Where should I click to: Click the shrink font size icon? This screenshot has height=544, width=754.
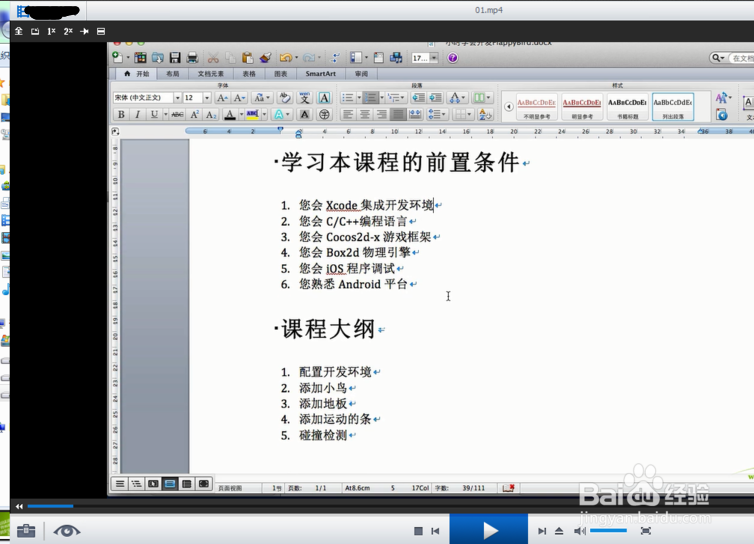point(239,98)
